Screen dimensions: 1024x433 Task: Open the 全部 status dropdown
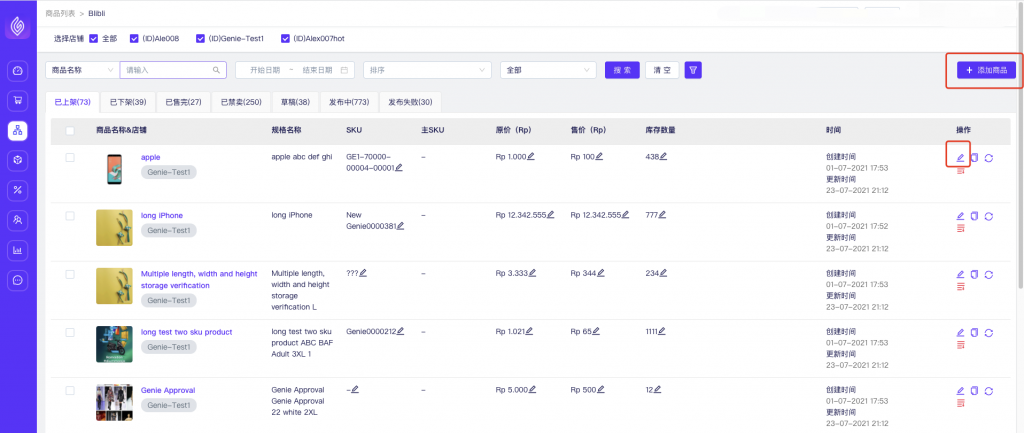point(548,70)
